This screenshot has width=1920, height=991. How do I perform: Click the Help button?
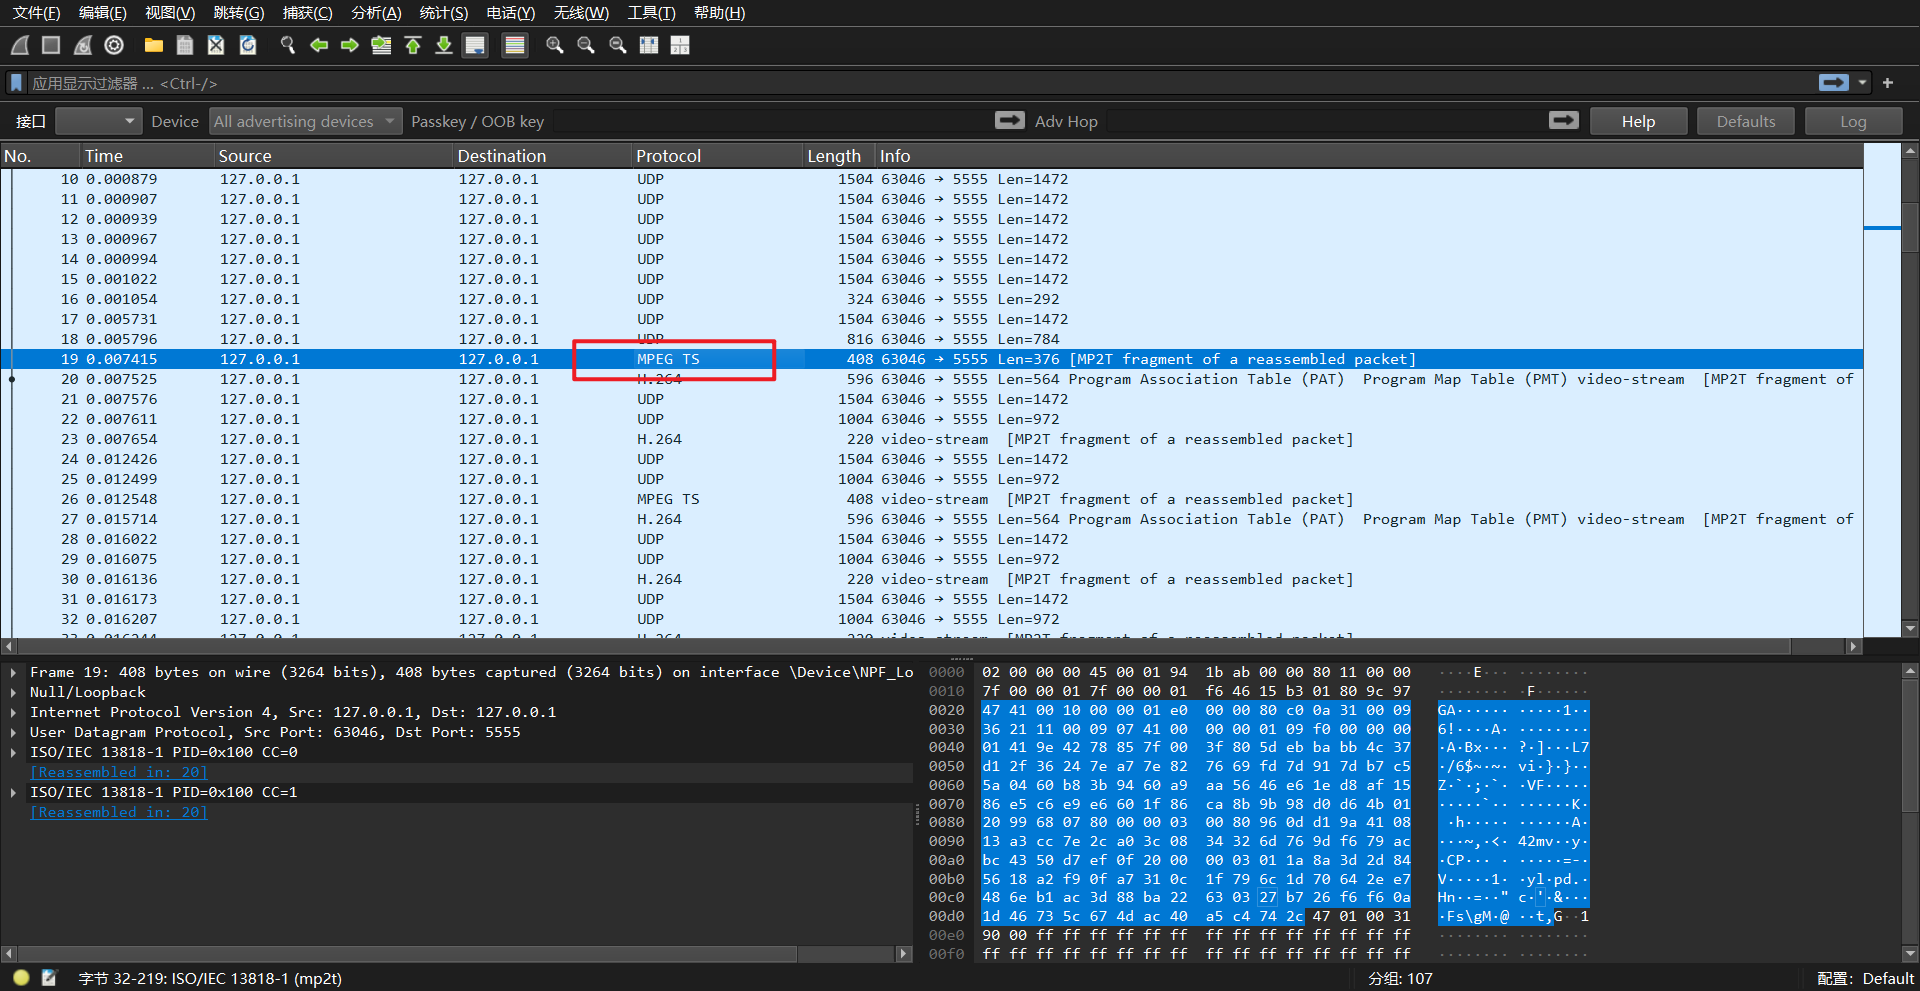[x=1638, y=121]
